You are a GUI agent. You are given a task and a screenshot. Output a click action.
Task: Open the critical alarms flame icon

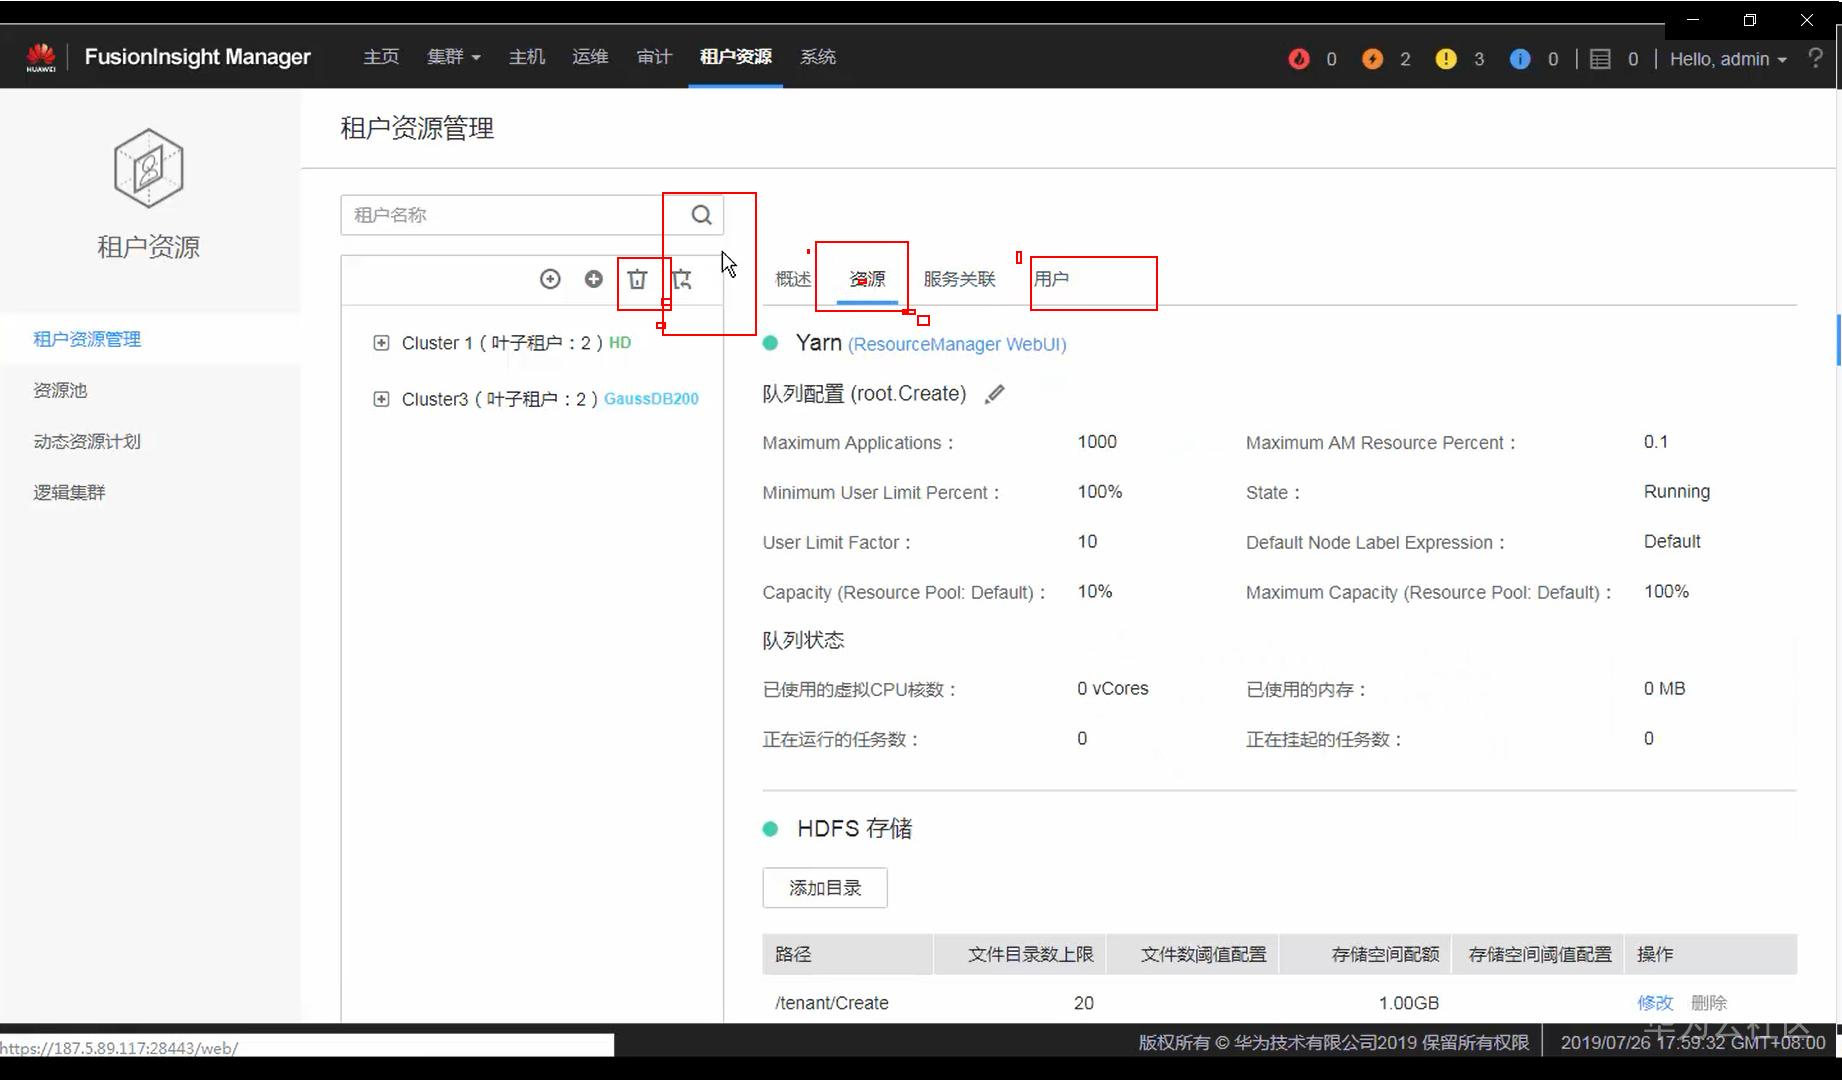pos(1299,59)
